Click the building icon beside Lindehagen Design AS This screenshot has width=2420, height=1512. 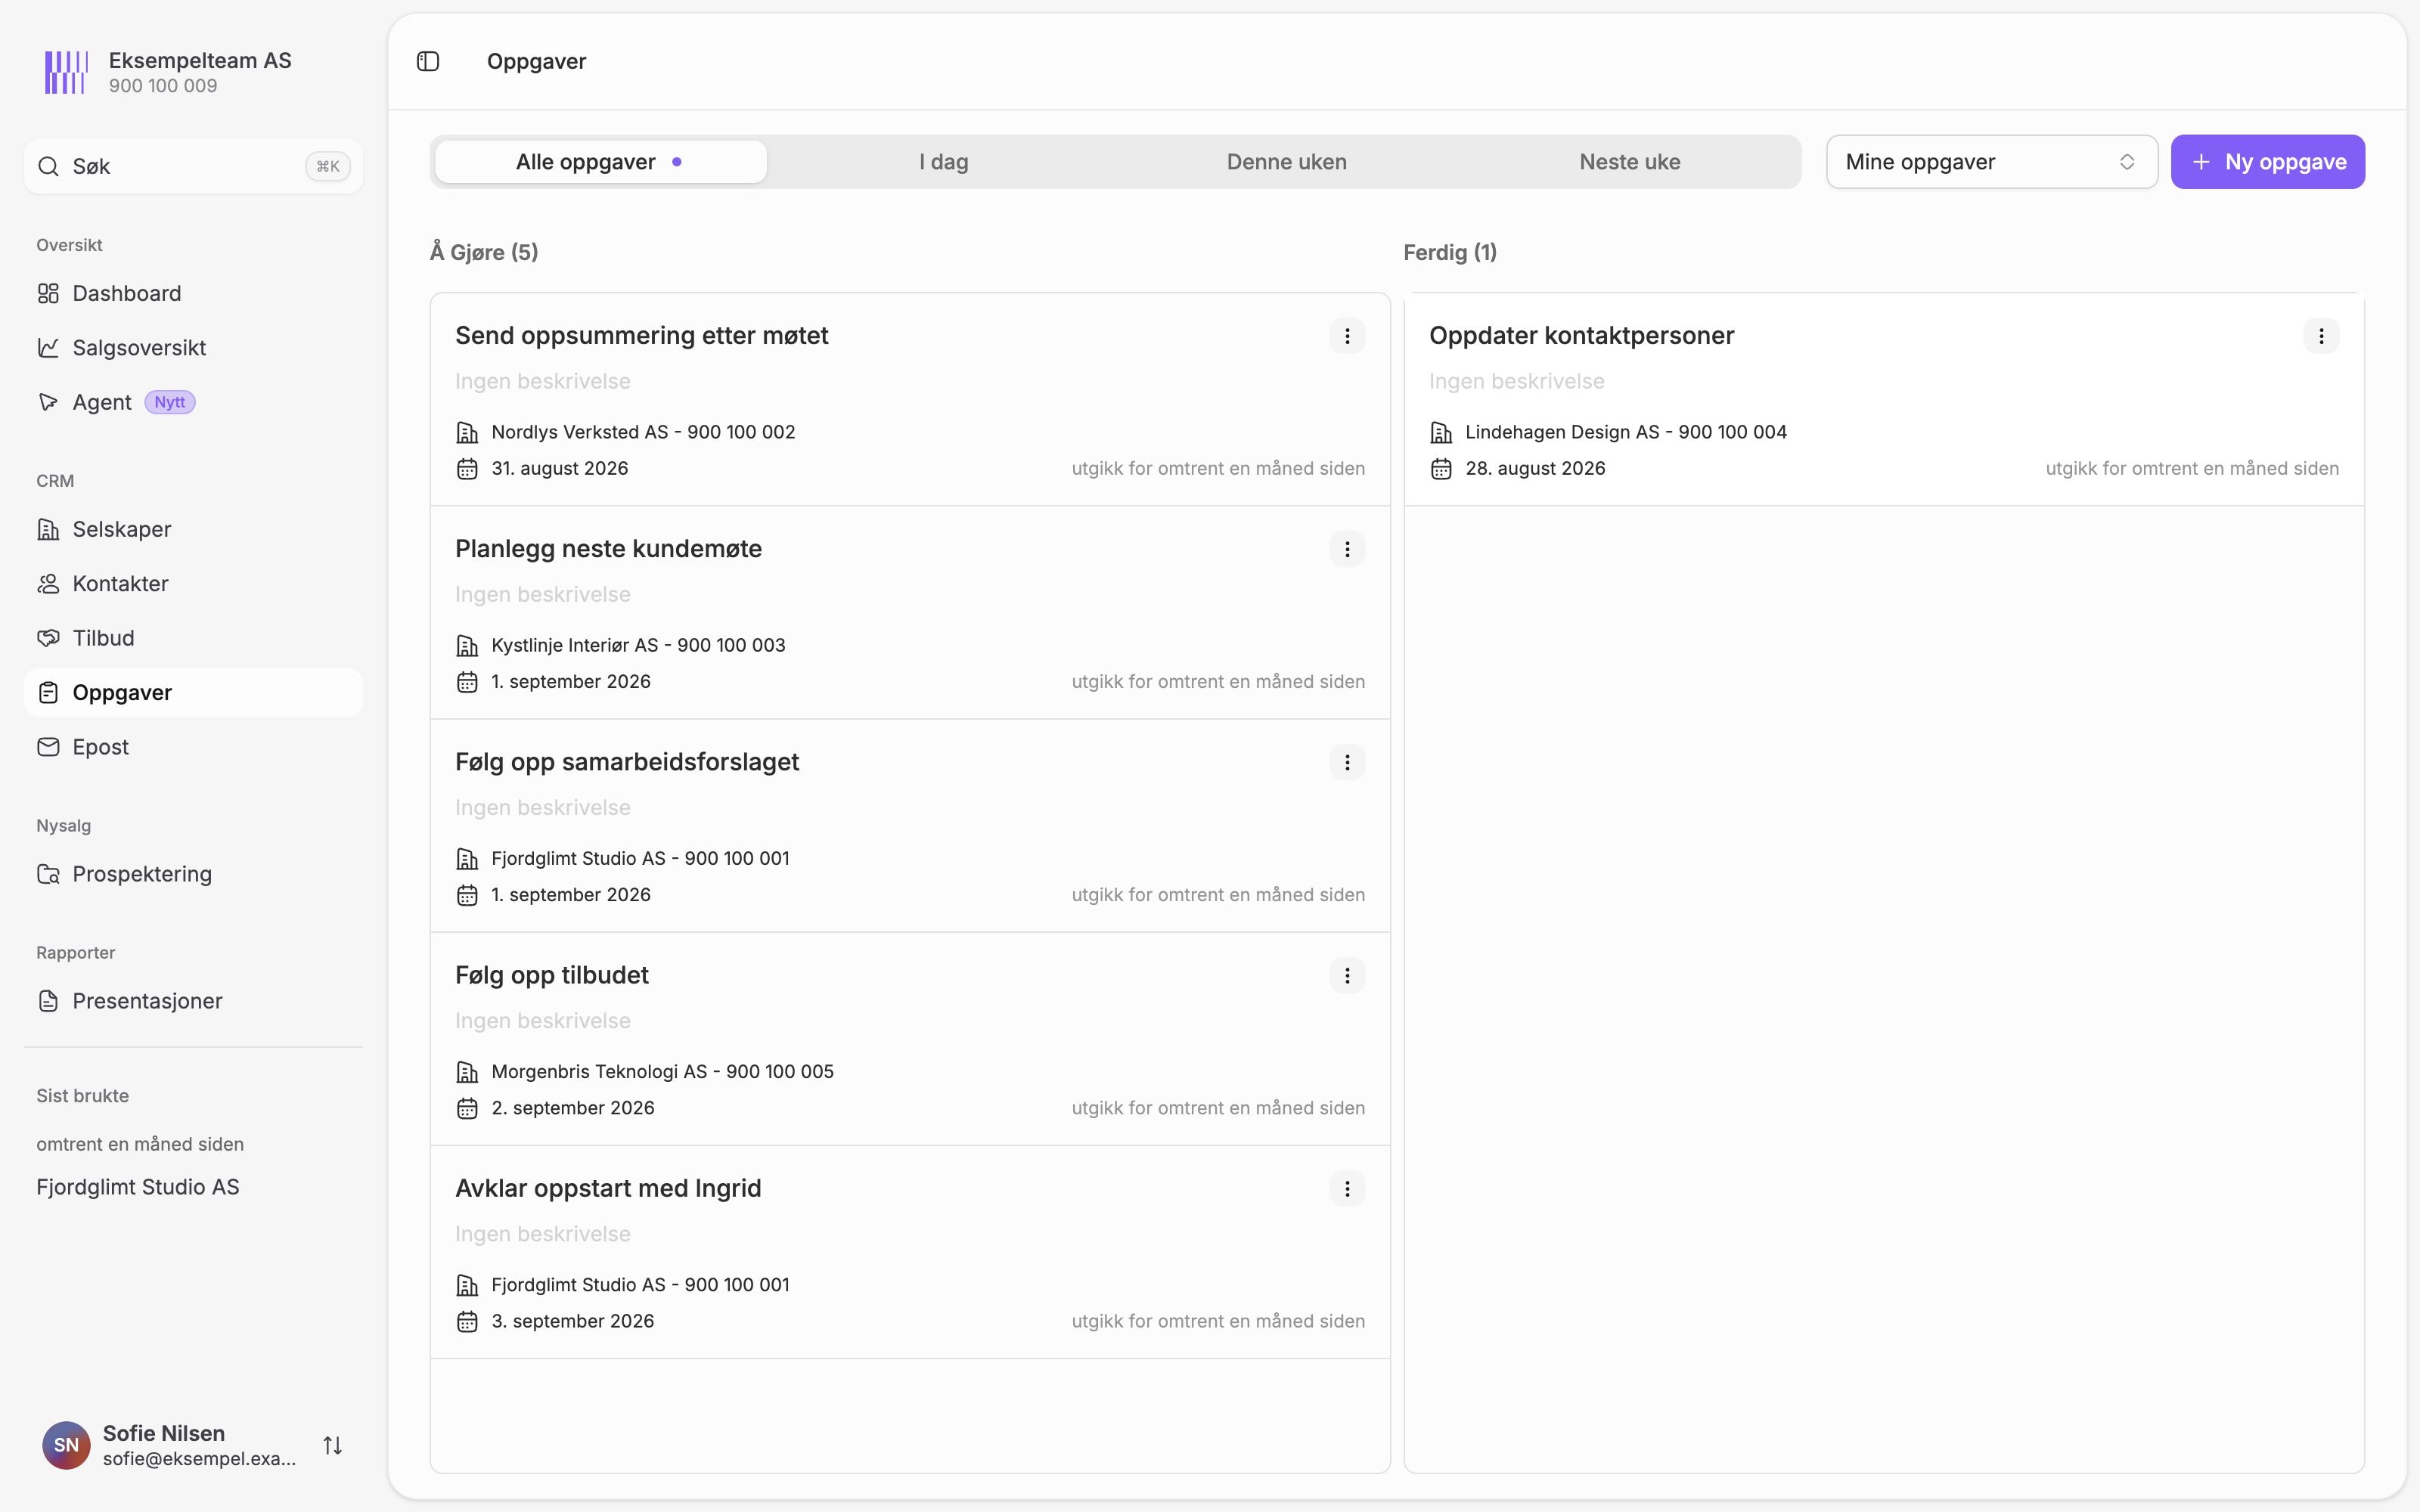click(x=1441, y=432)
